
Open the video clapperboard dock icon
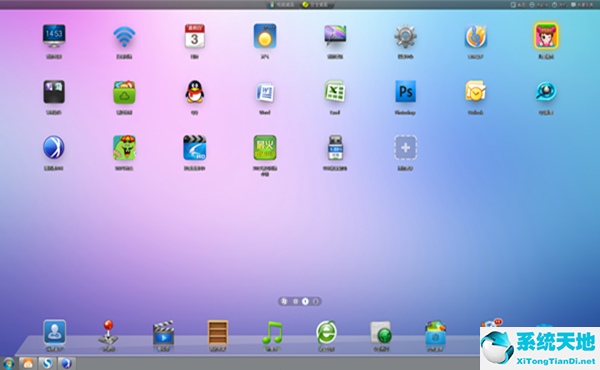click(x=163, y=333)
